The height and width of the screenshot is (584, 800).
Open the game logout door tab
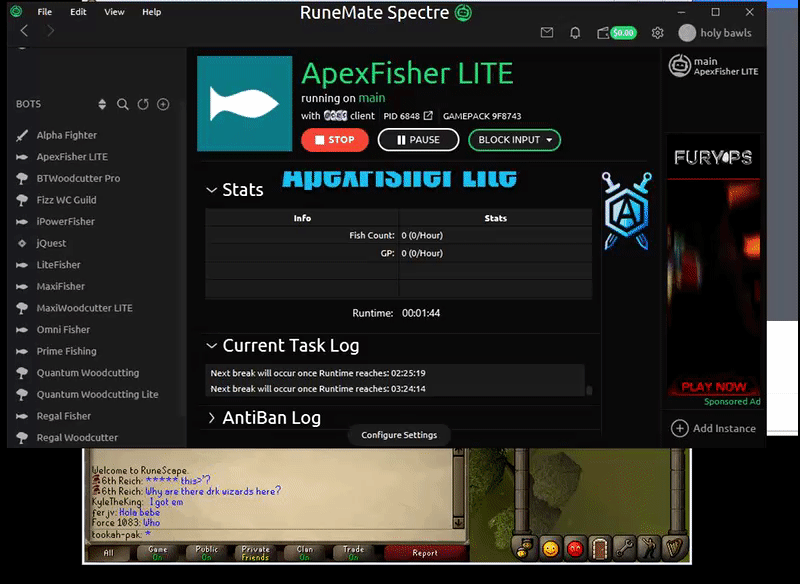click(x=599, y=549)
